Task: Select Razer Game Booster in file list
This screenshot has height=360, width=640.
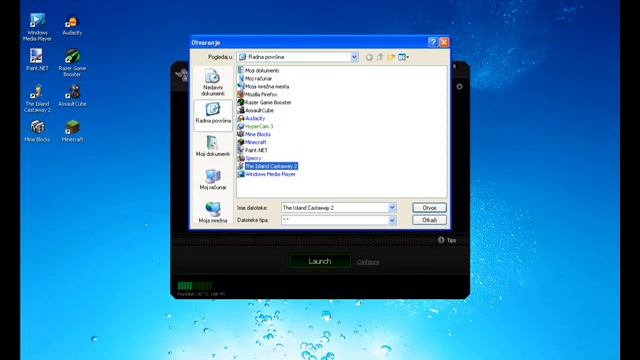Action: (x=264, y=102)
